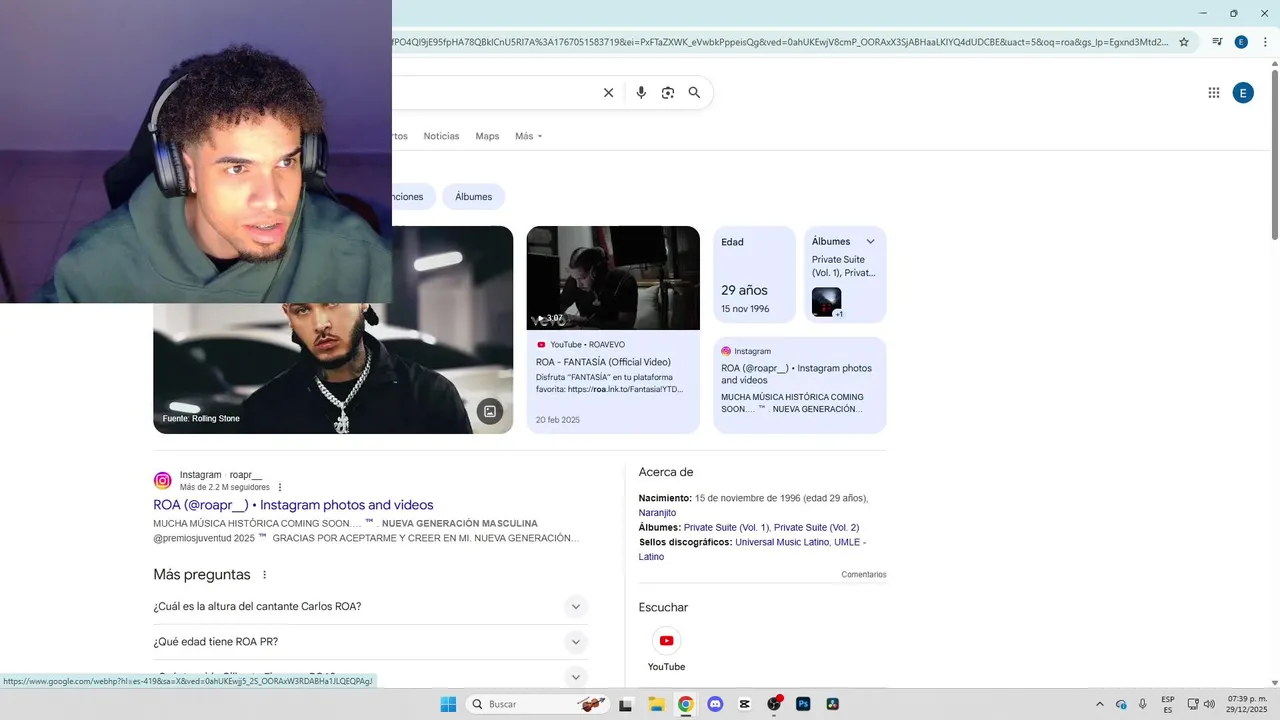The height and width of the screenshot is (720, 1280).
Task: Click the Comentarios feedback link
Action: point(864,575)
